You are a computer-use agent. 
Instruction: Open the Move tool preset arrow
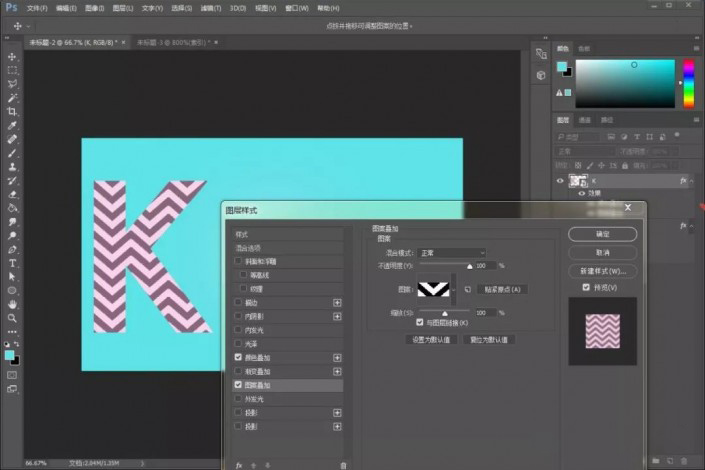(28, 27)
